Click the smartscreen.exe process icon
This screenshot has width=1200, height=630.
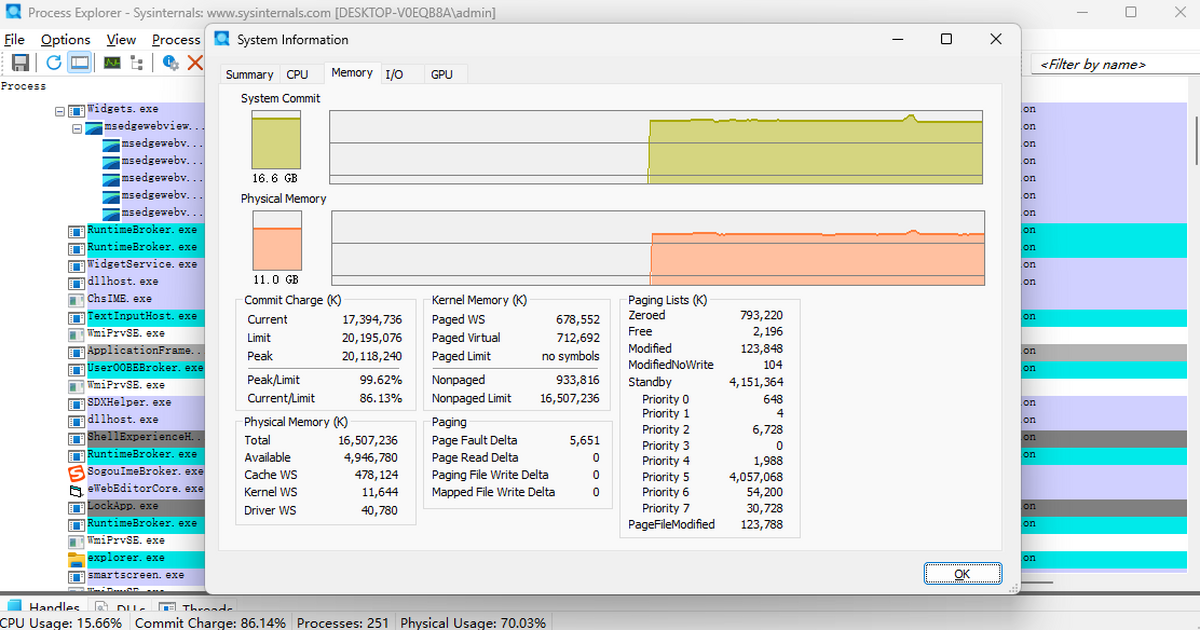(76, 576)
